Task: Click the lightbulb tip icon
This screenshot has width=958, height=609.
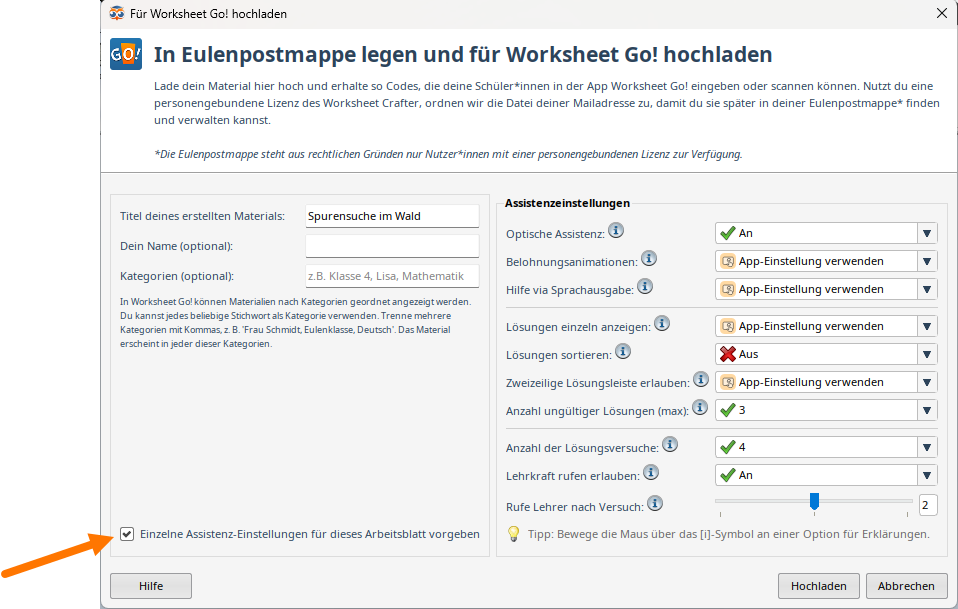Action: coord(514,534)
